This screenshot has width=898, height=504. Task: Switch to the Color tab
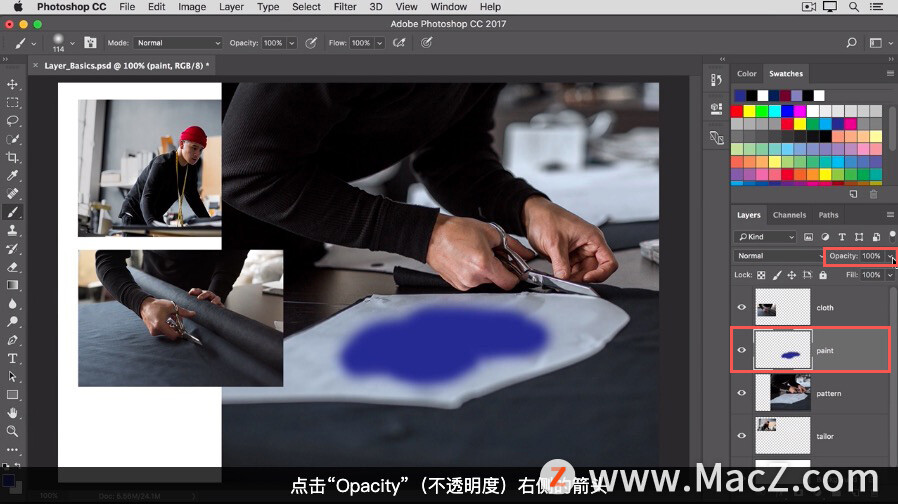(x=746, y=73)
